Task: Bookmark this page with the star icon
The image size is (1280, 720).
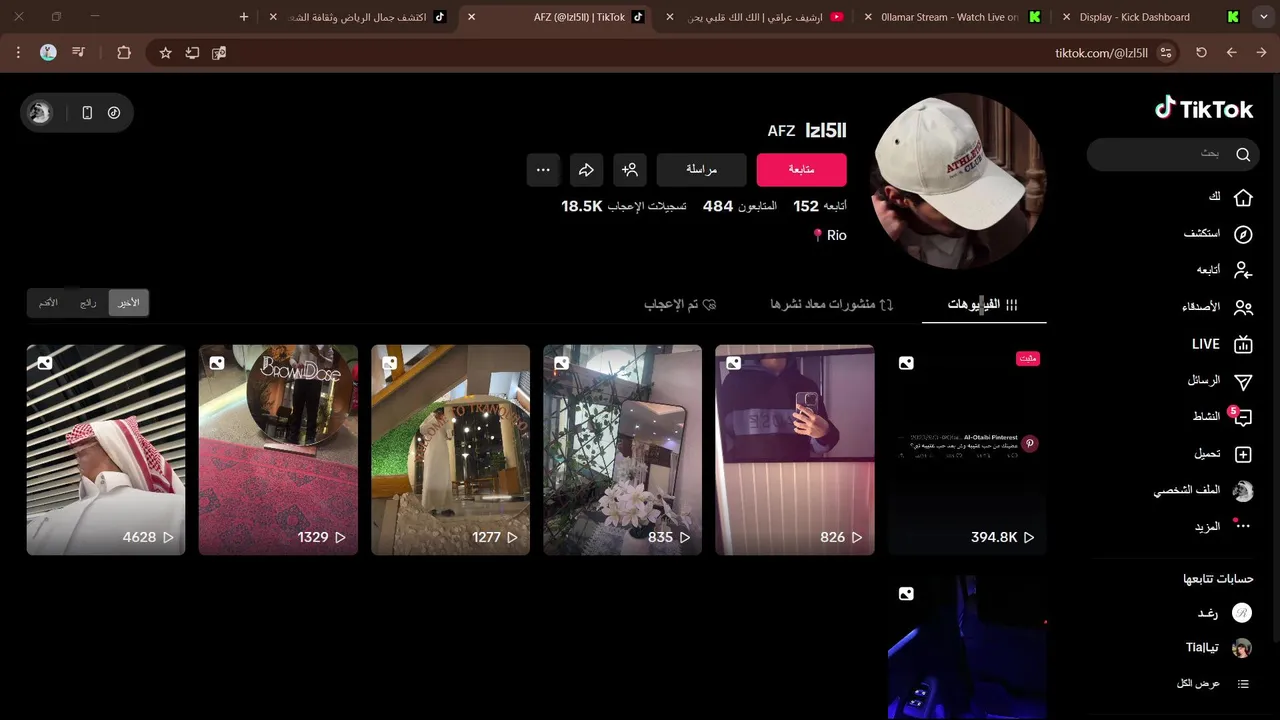Action: 166,53
